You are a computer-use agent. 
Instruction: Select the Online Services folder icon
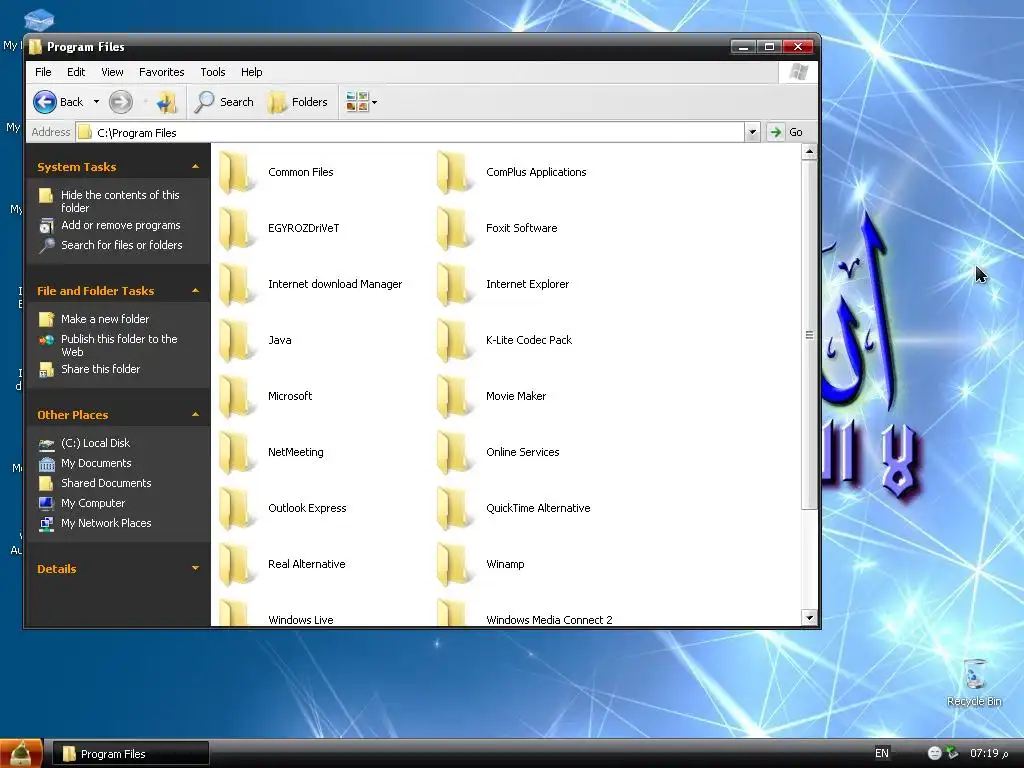(x=454, y=453)
